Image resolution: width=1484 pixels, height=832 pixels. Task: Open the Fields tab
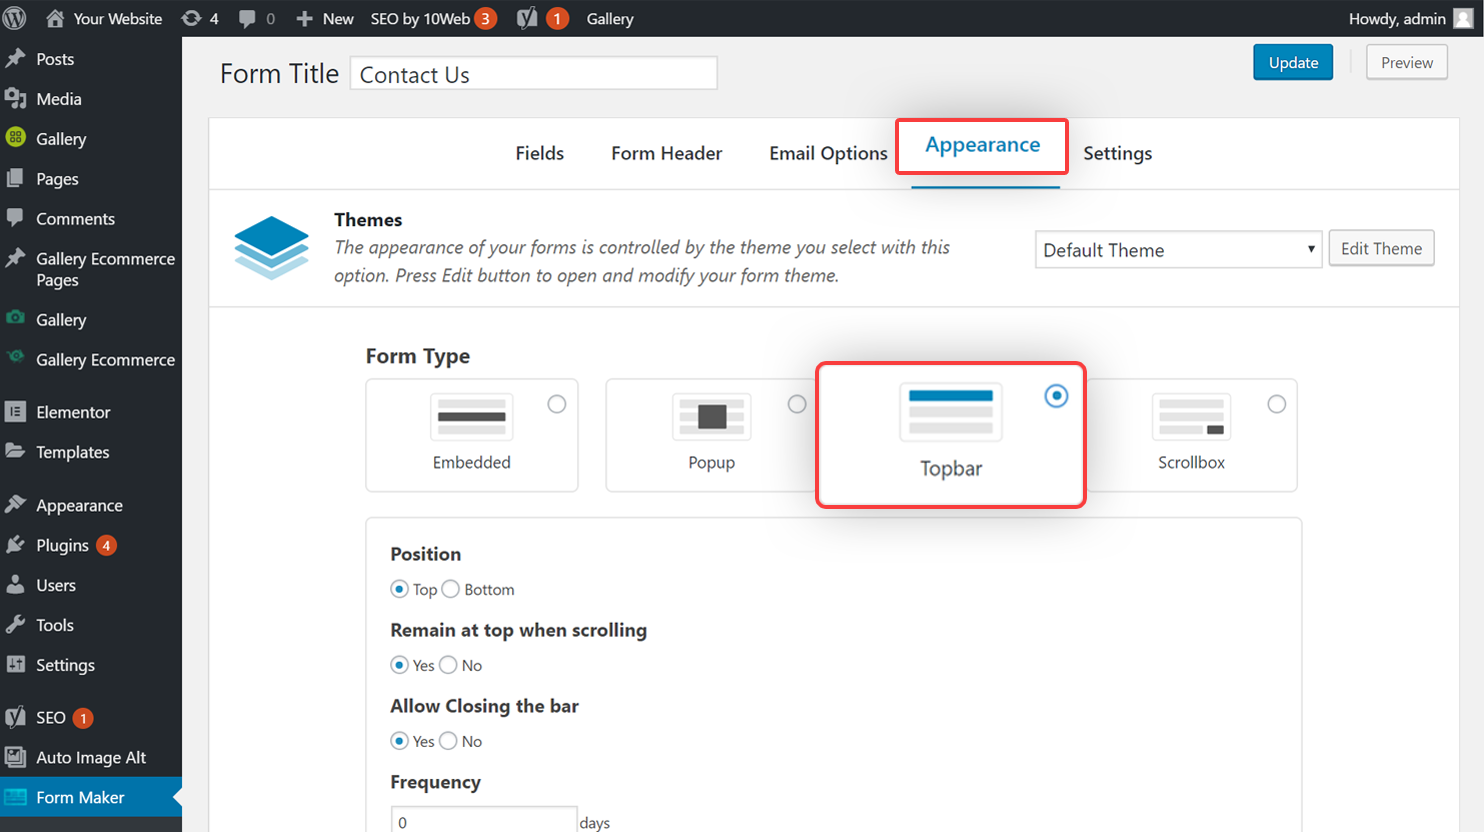click(x=540, y=153)
